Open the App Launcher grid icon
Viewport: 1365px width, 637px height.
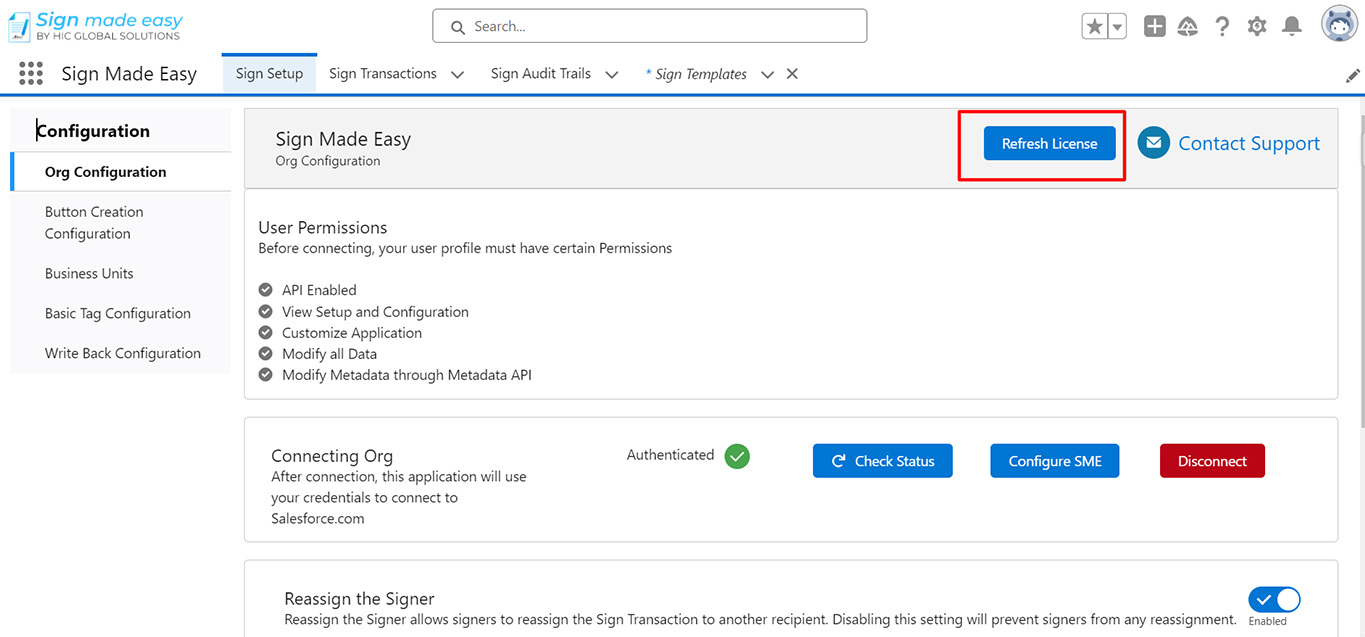pyautogui.click(x=31, y=73)
